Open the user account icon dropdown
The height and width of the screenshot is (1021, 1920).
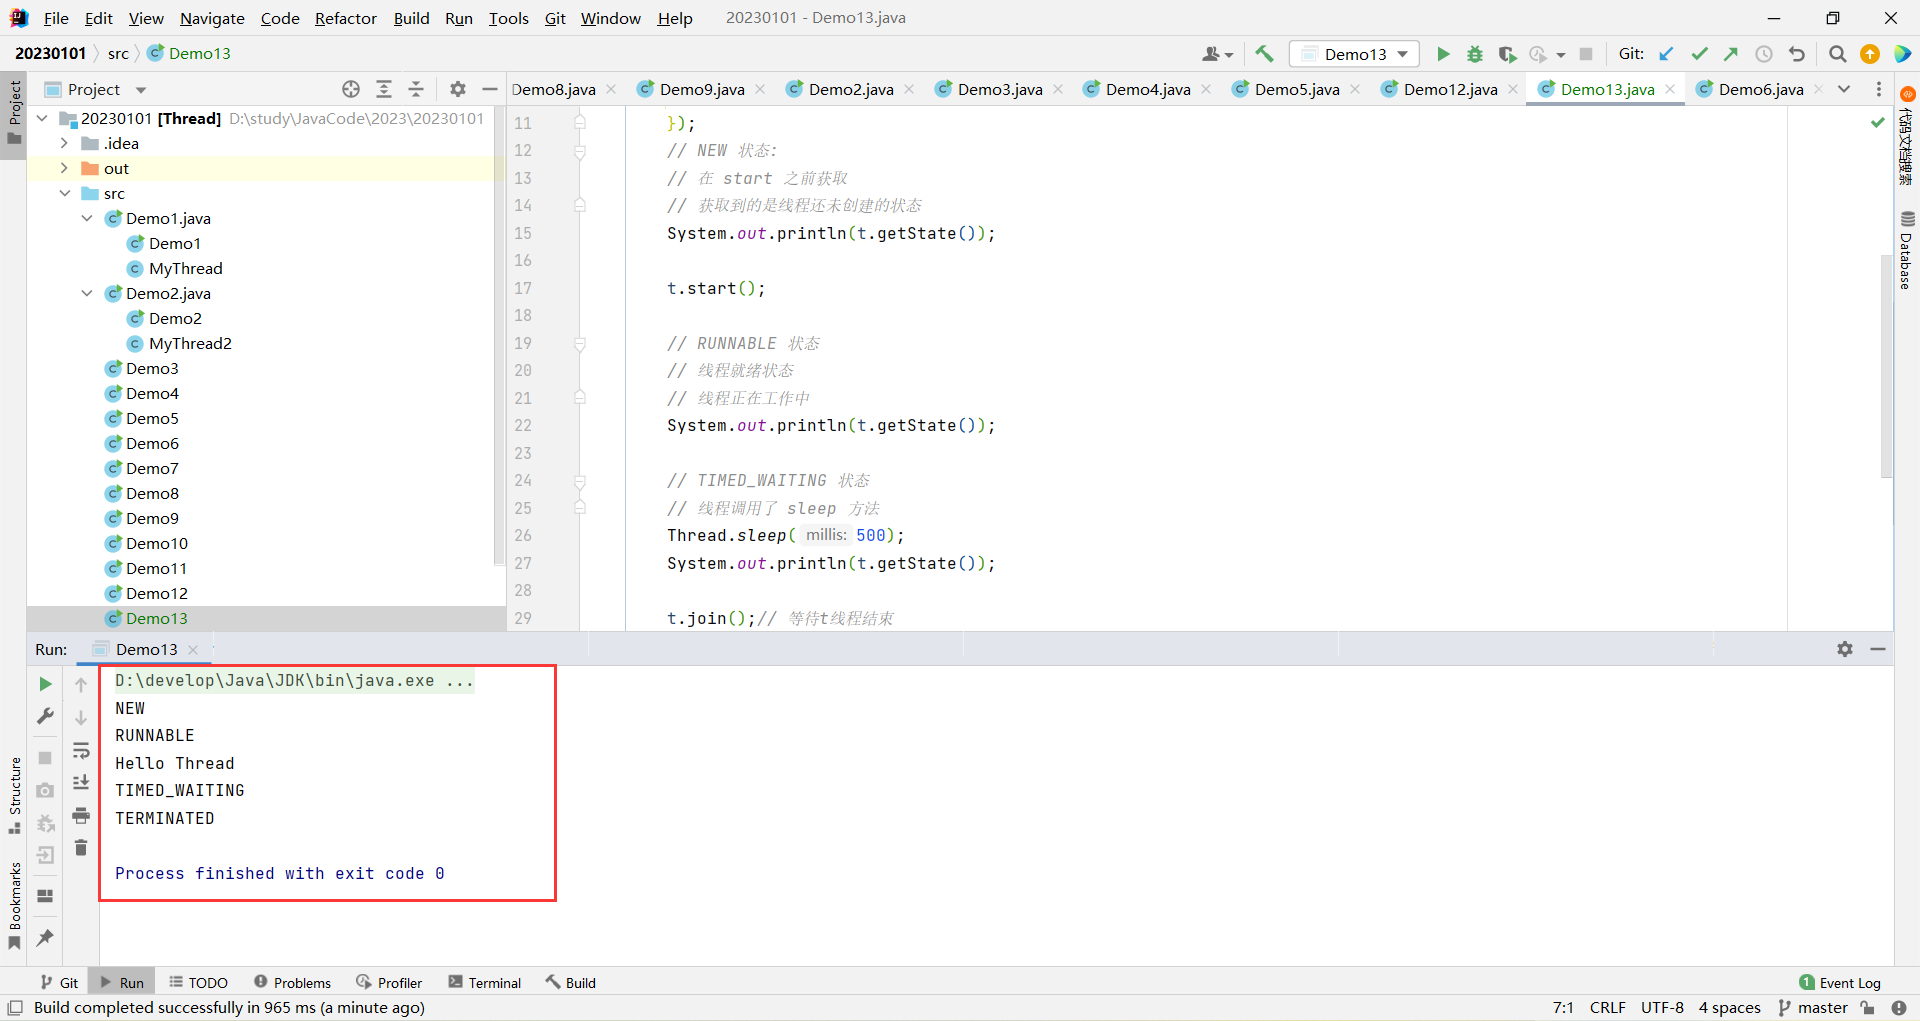(1218, 54)
